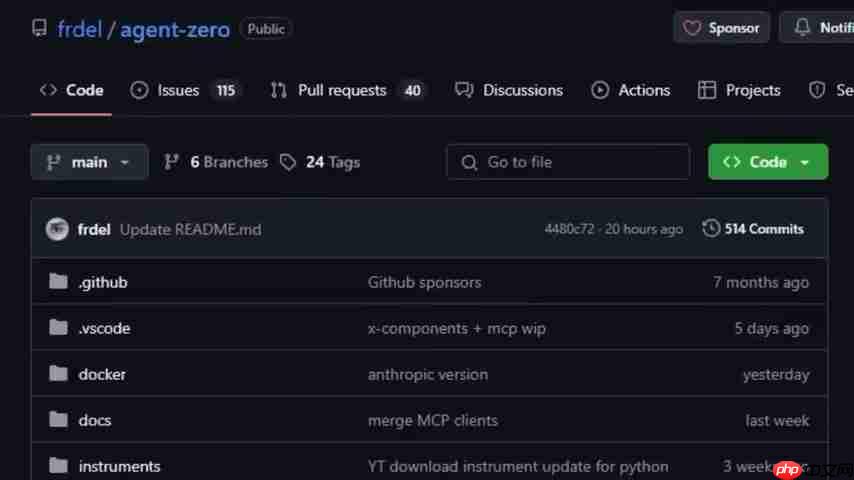Screen dimensions: 854x480
Task: Click the pull request branch icon
Action: (x=279, y=90)
